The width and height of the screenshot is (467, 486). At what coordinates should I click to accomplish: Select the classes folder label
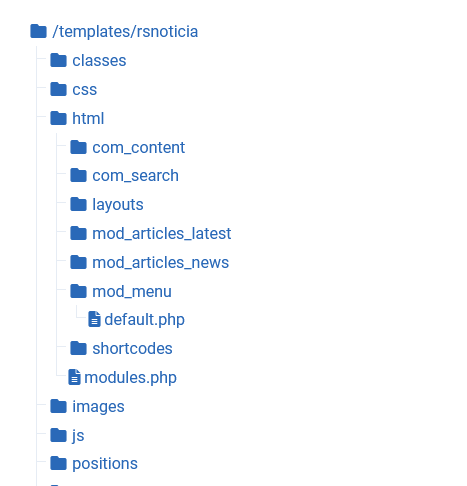point(99,60)
